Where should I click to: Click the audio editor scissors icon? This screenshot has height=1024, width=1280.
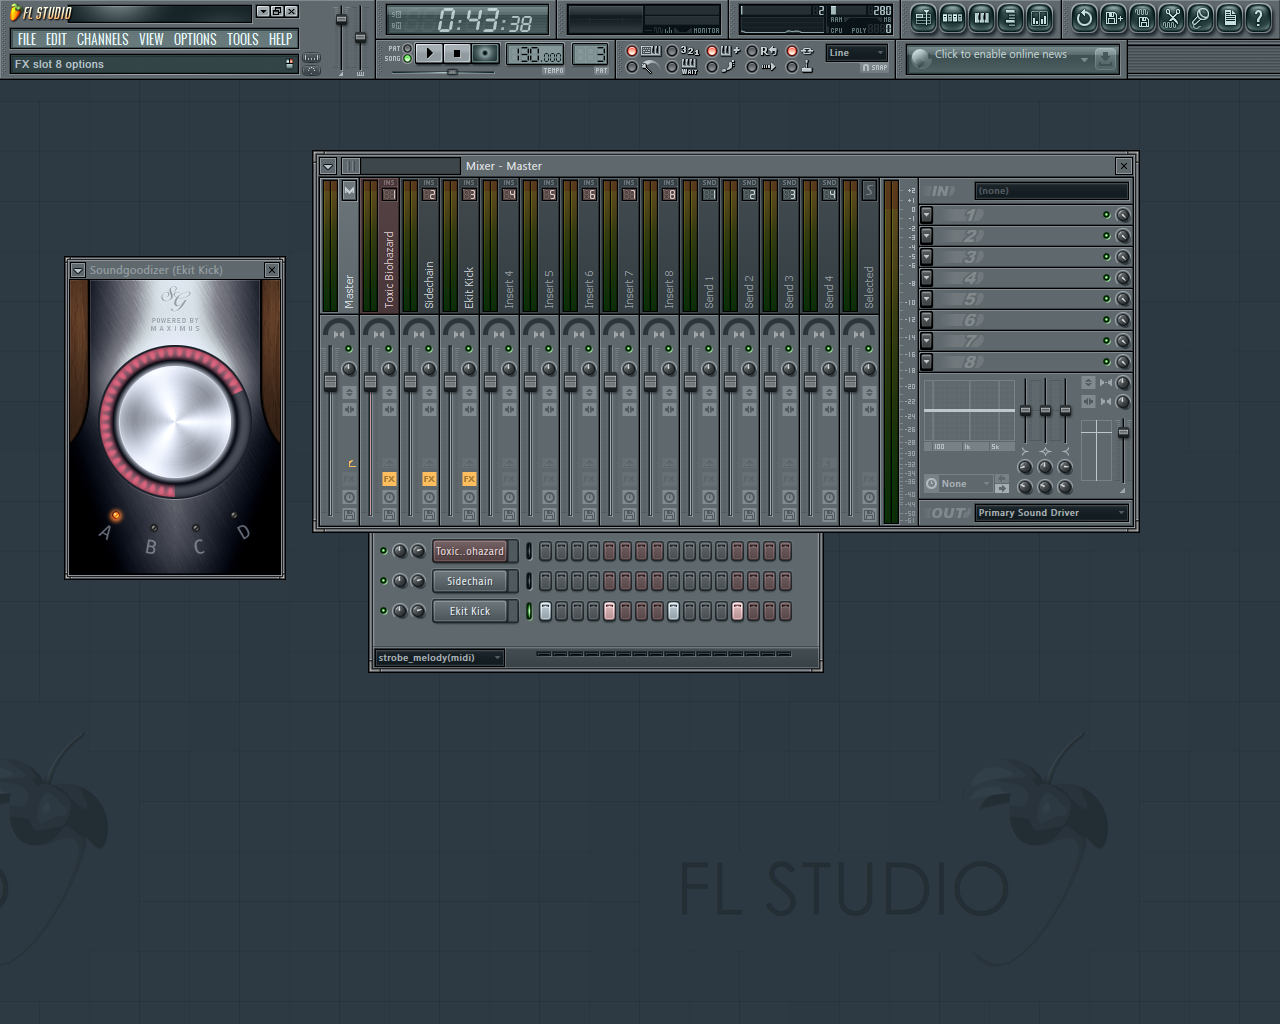pyautogui.click(x=1172, y=17)
